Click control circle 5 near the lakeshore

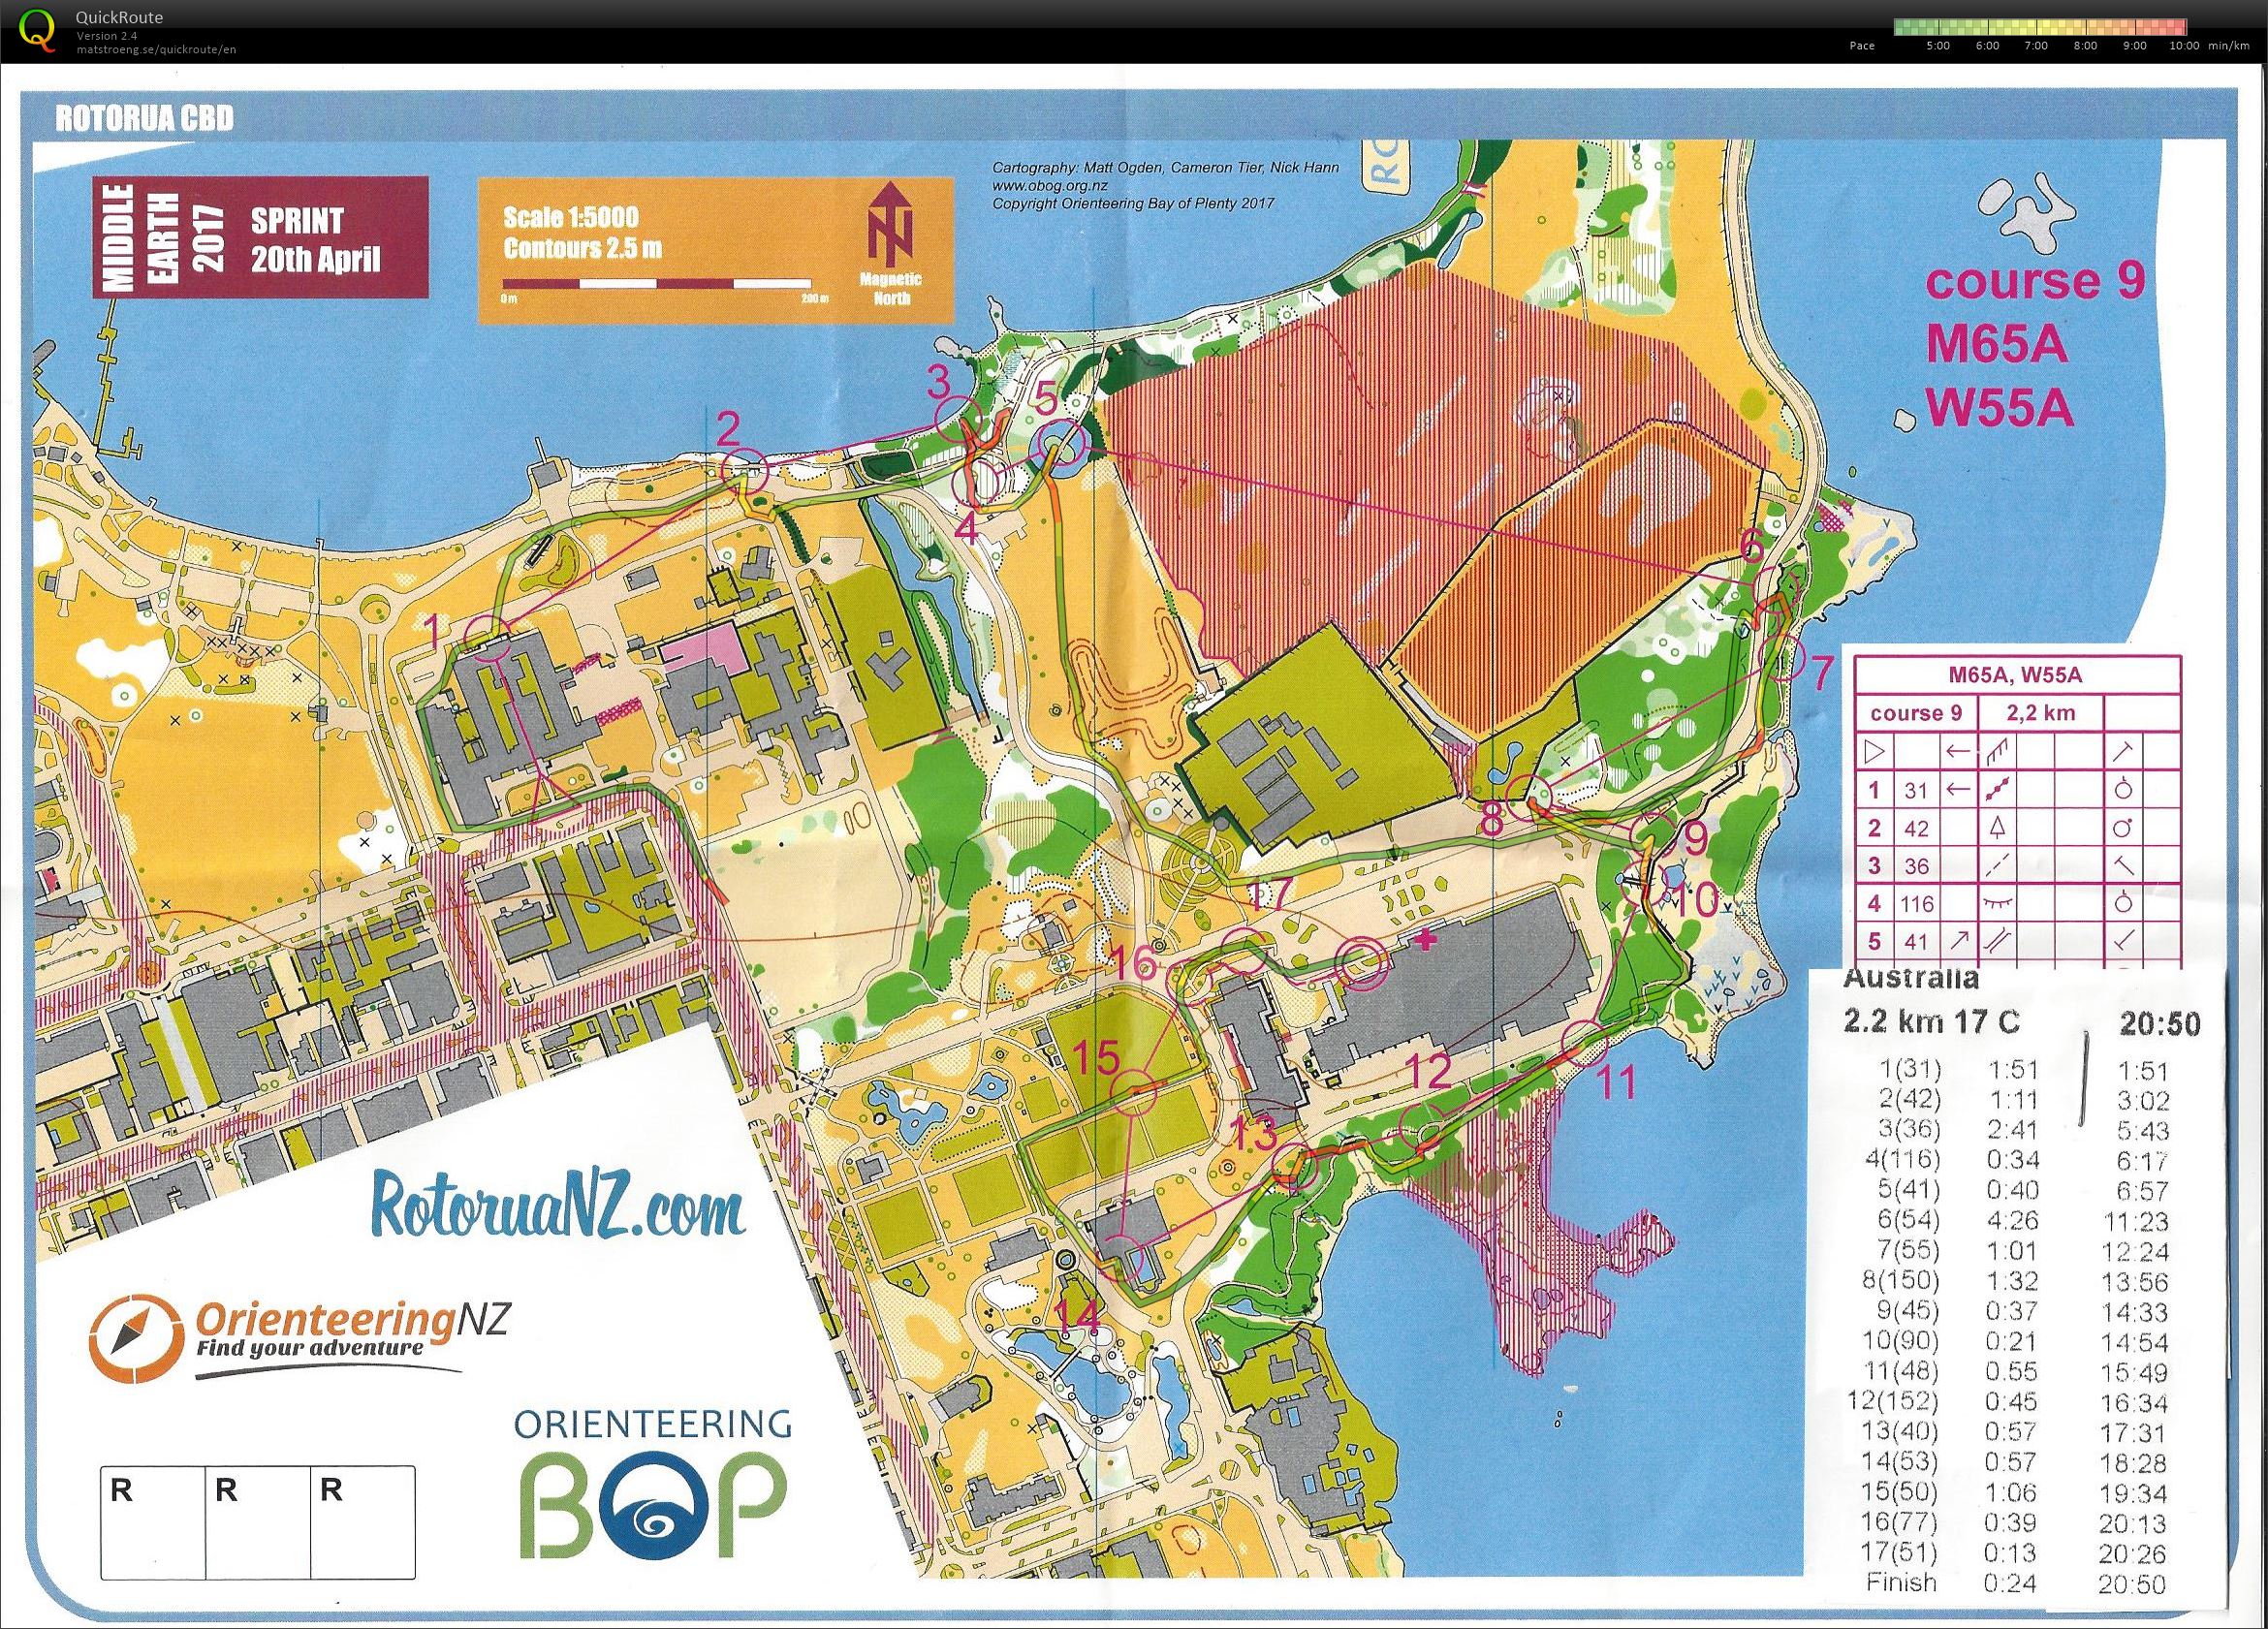point(1060,444)
